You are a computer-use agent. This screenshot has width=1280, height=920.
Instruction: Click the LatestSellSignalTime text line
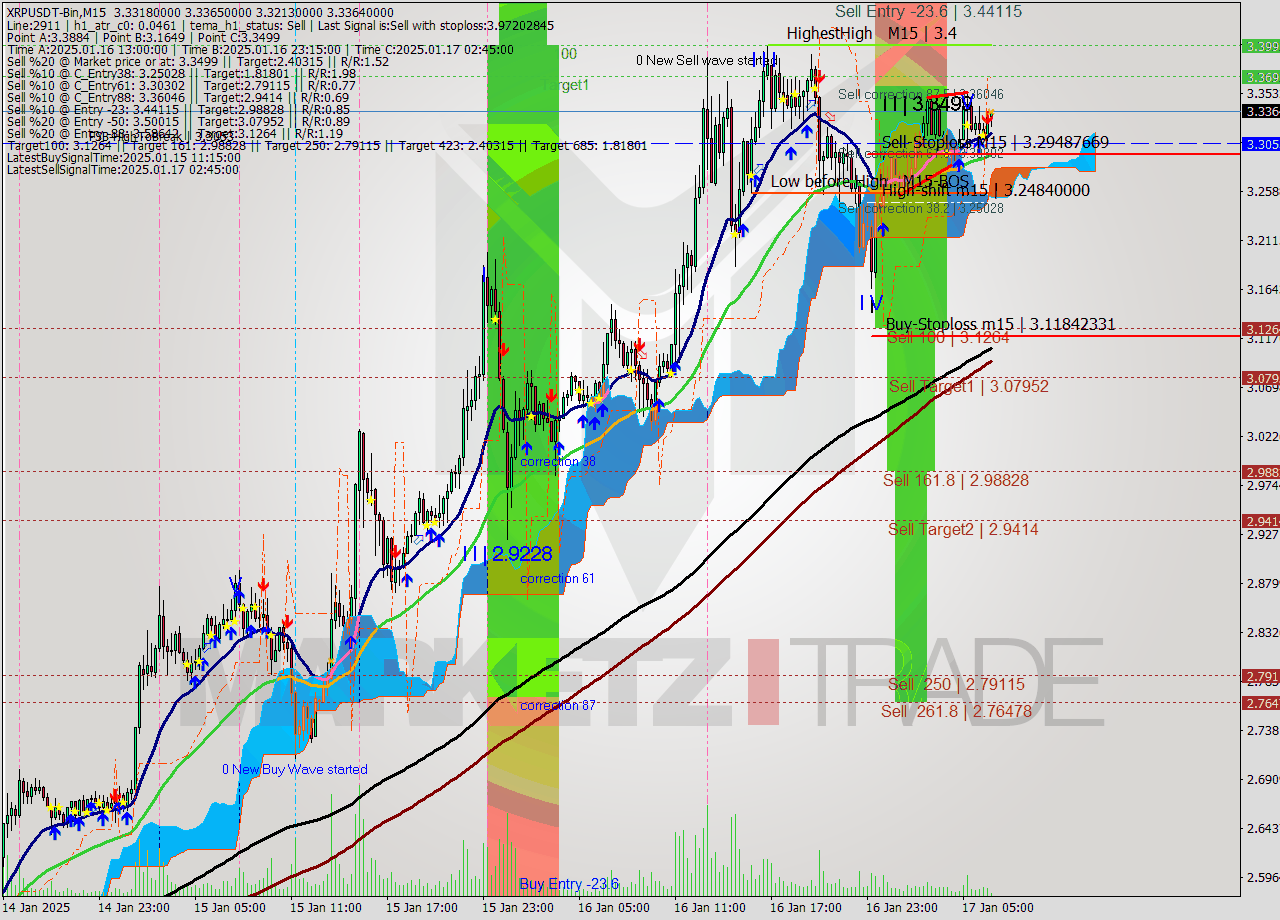pyautogui.click(x=123, y=169)
